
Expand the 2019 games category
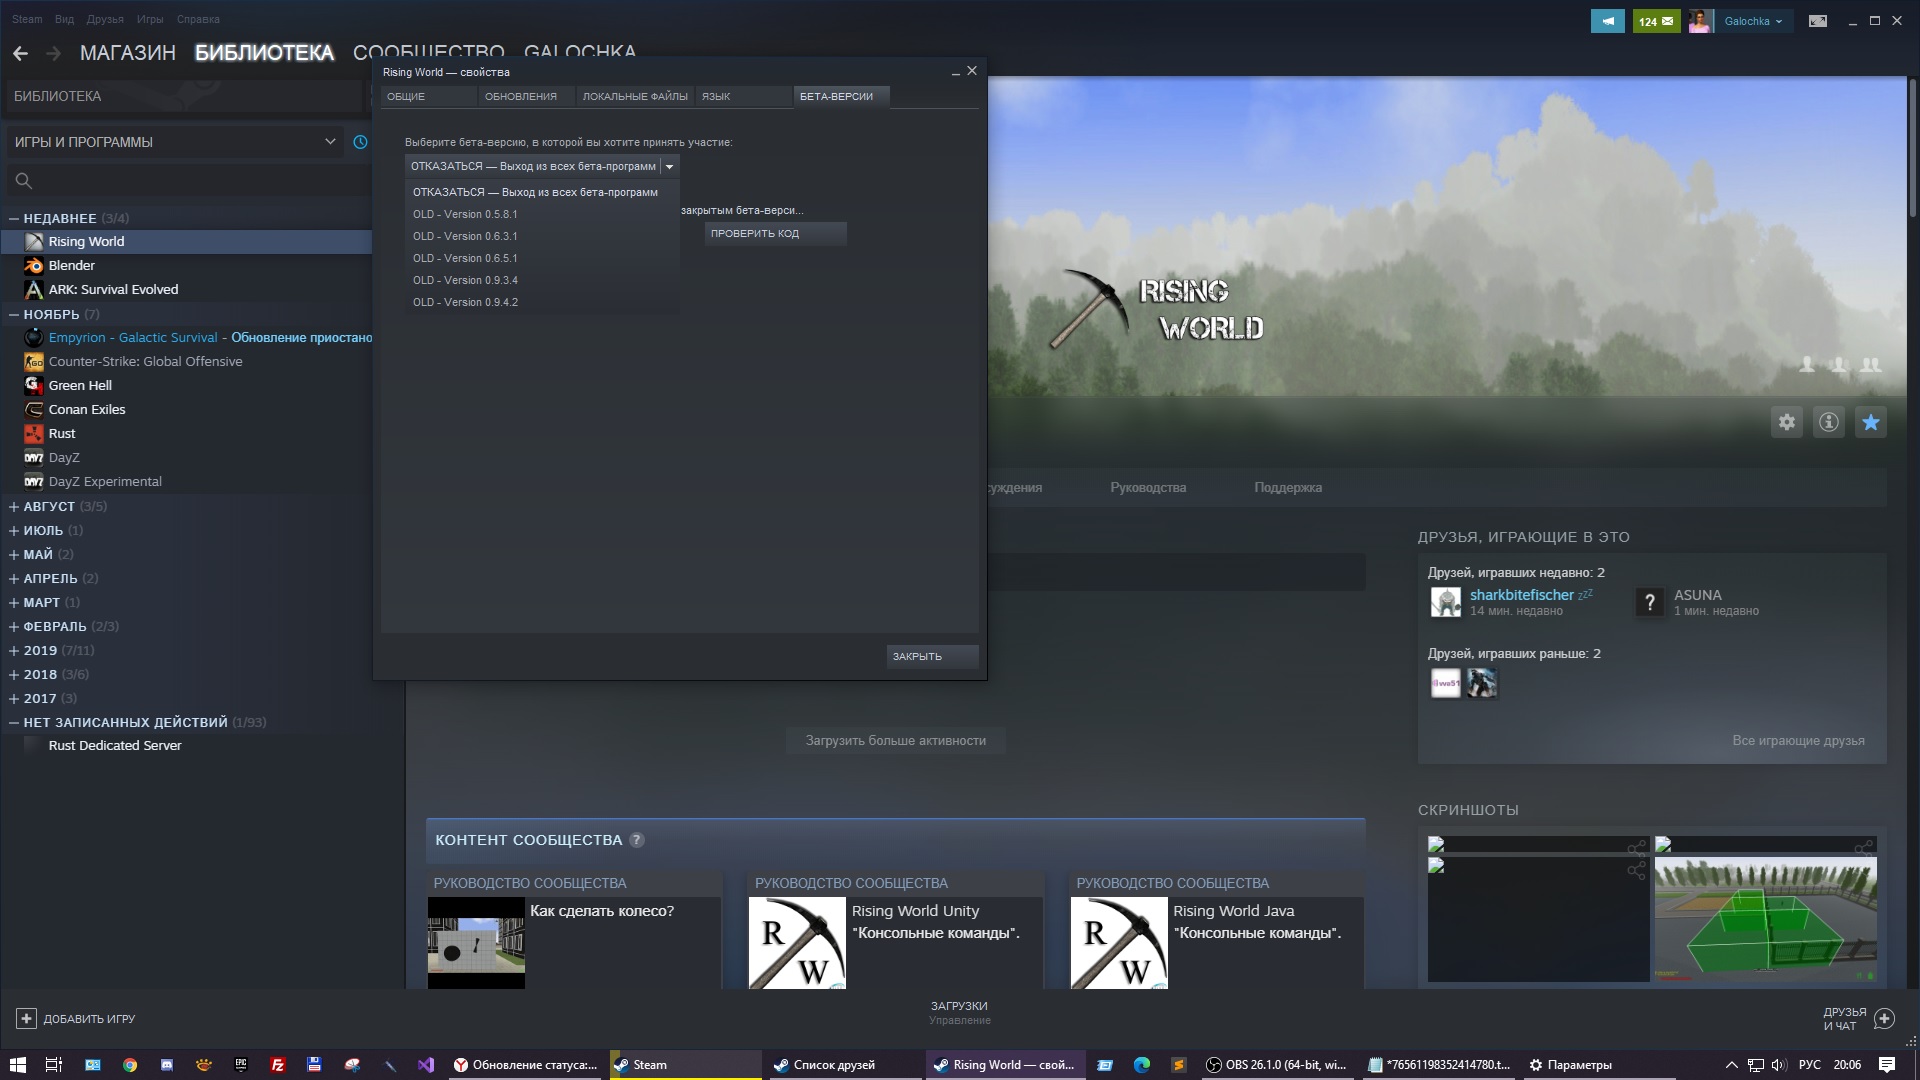click(x=14, y=650)
